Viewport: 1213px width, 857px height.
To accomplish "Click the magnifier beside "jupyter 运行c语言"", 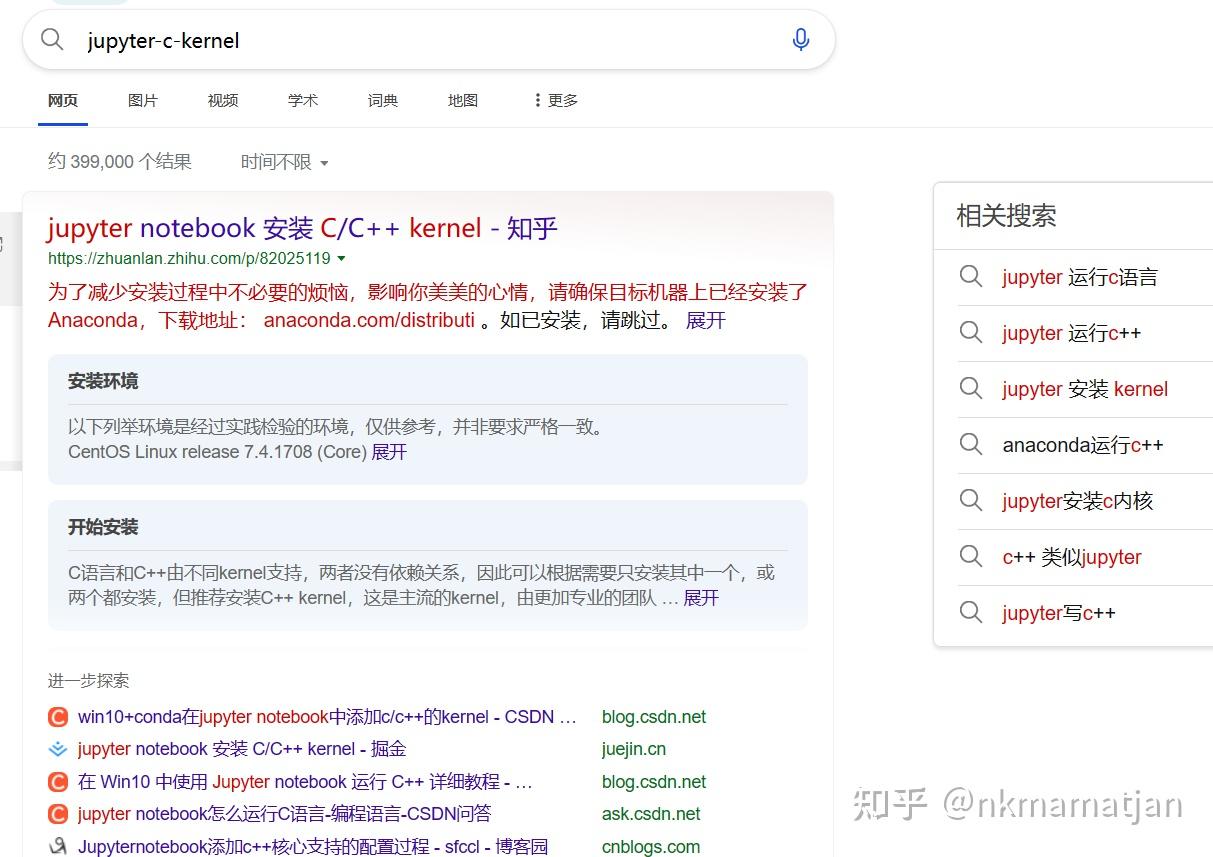I will pyautogui.click(x=971, y=277).
